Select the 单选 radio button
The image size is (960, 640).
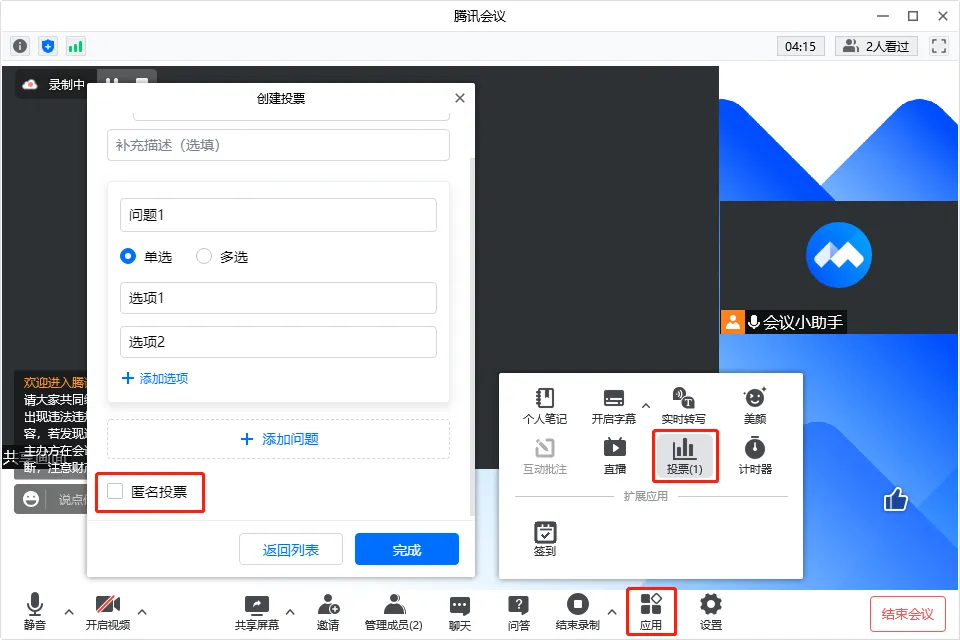tap(127, 256)
